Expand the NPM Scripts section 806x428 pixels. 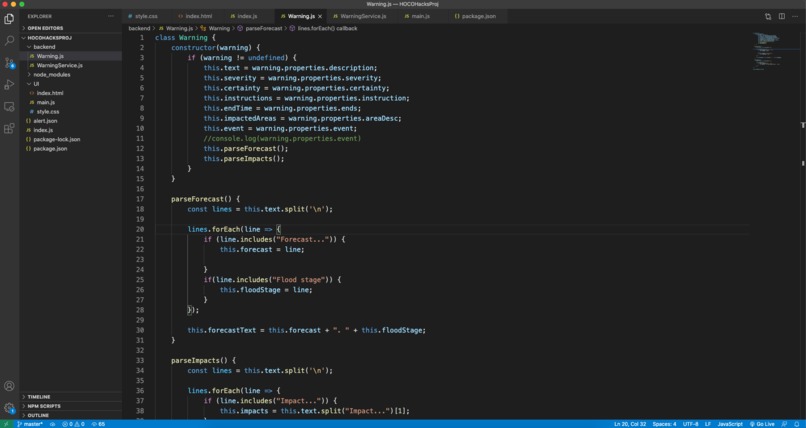(x=42, y=406)
